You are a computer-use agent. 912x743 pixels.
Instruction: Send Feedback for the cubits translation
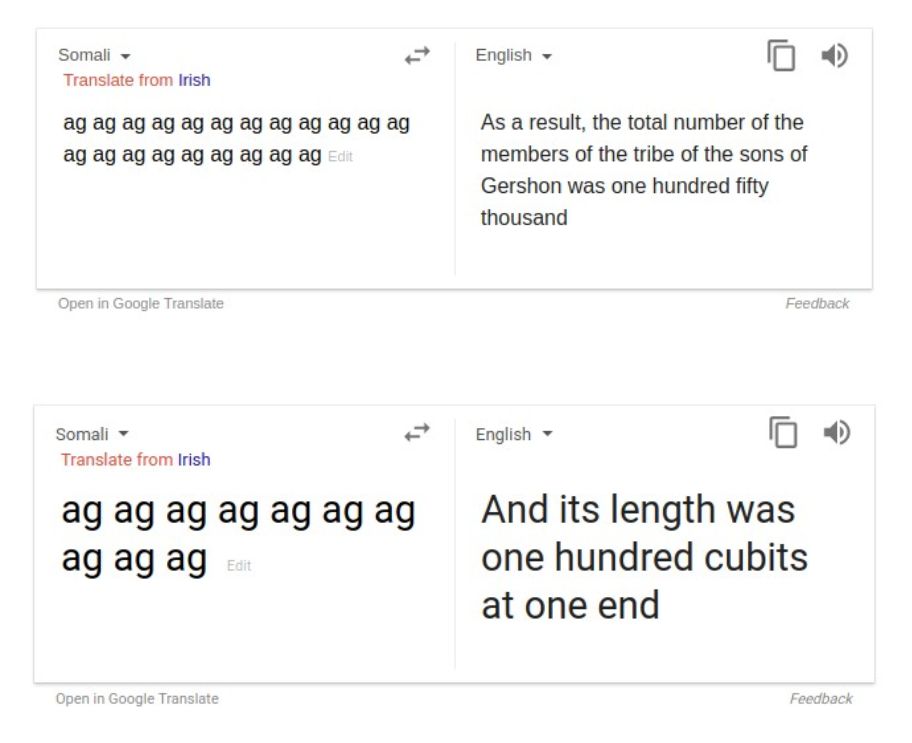820,699
